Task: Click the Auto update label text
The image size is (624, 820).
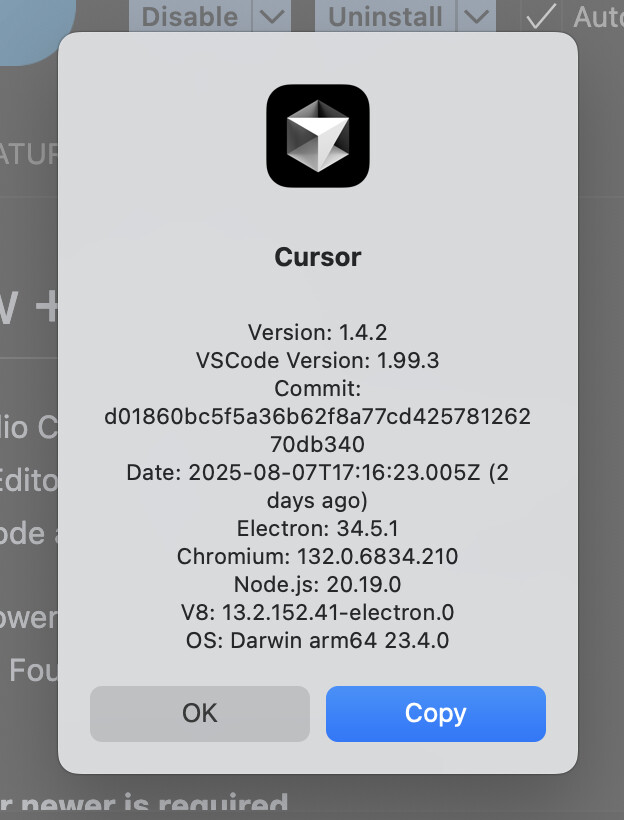Action: coord(598,17)
